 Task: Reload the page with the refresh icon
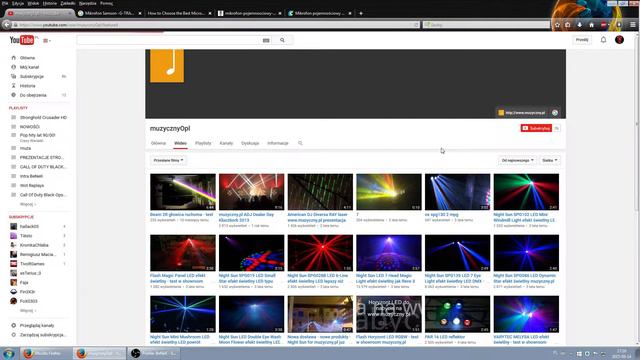click(x=416, y=25)
